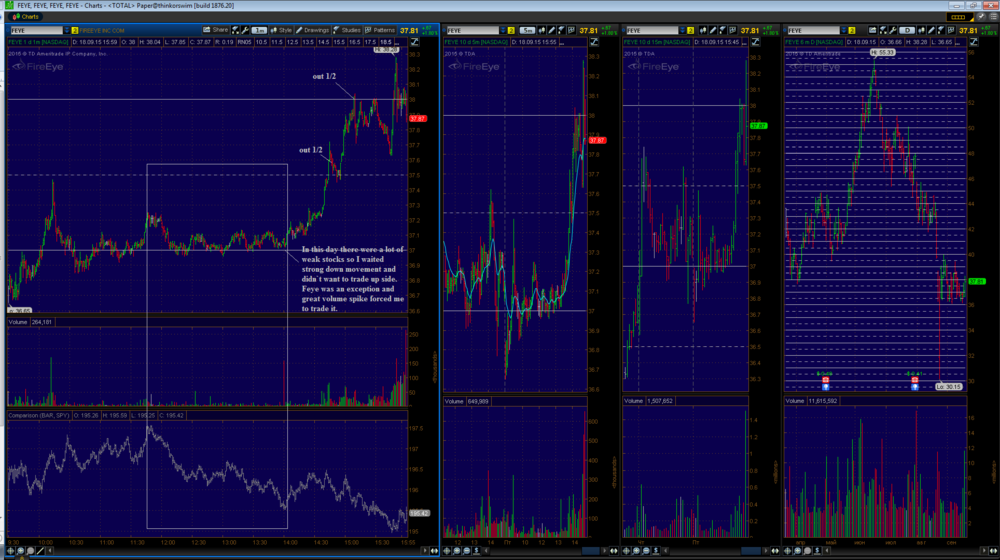Click the yellow link color box in 5m chart
The width and height of the screenshot is (1000, 560).
point(511,31)
